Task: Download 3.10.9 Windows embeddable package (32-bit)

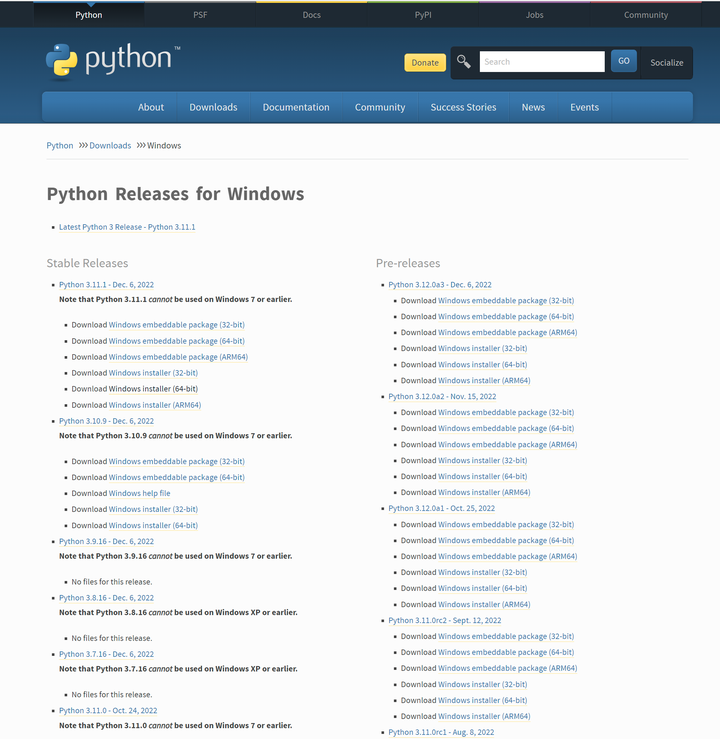Action: click(x=177, y=461)
